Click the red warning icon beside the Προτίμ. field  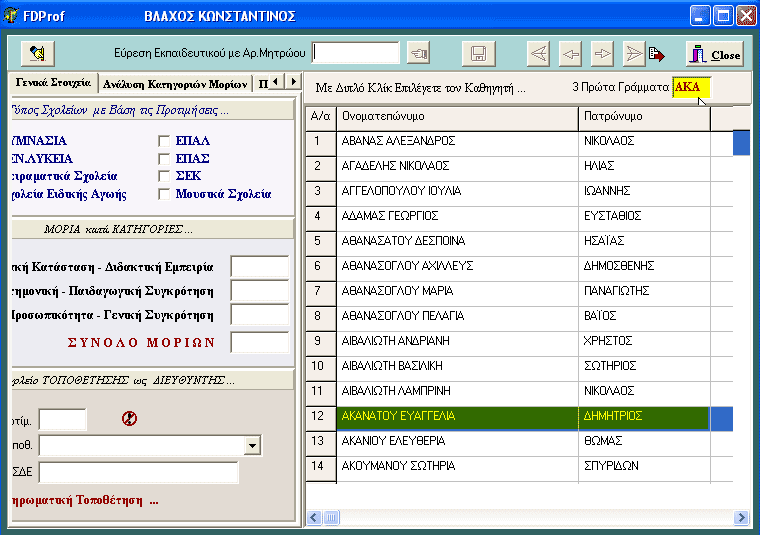(x=129, y=419)
